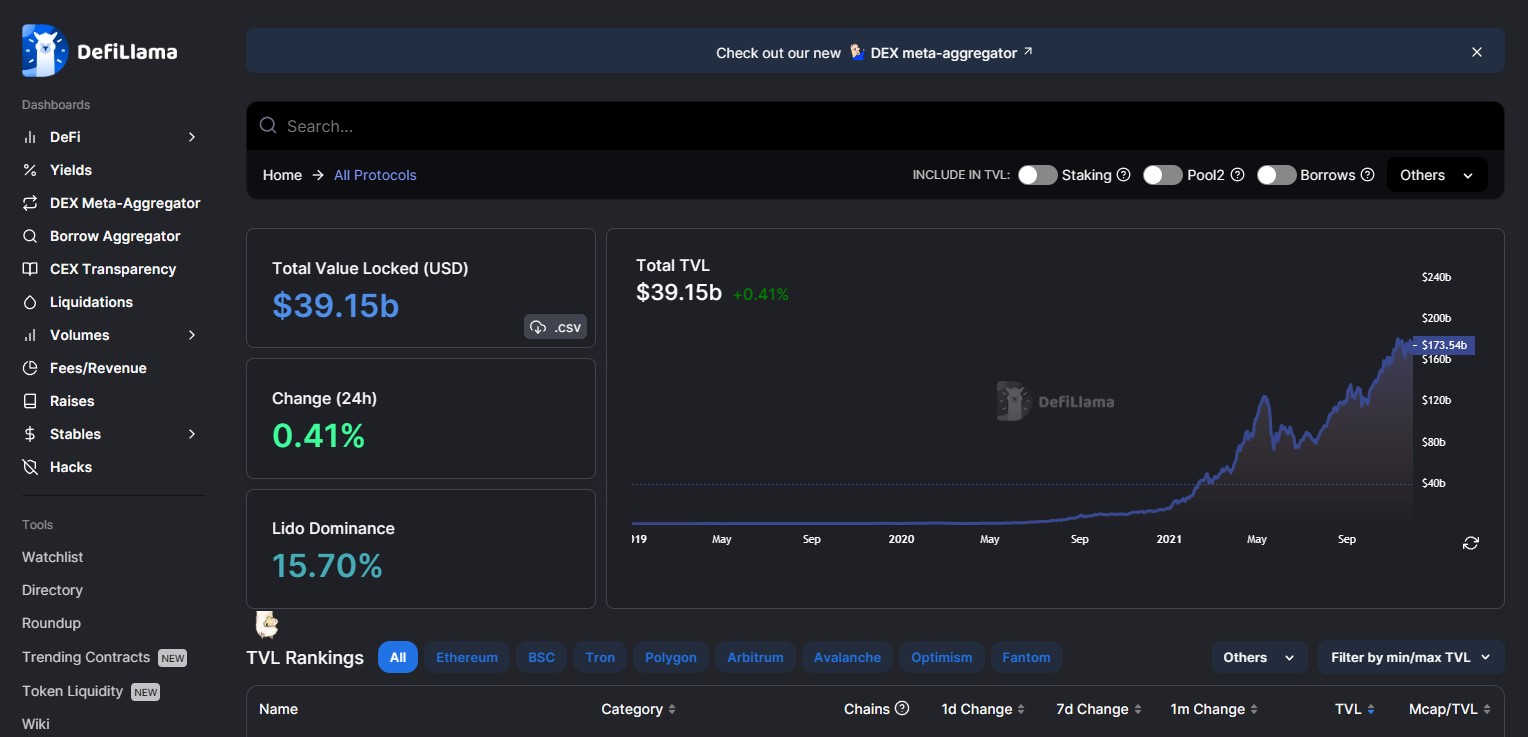The image size is (1528, 737).
Task: Click the Pool2 help question-mark icon
Action: (1237, 175)
